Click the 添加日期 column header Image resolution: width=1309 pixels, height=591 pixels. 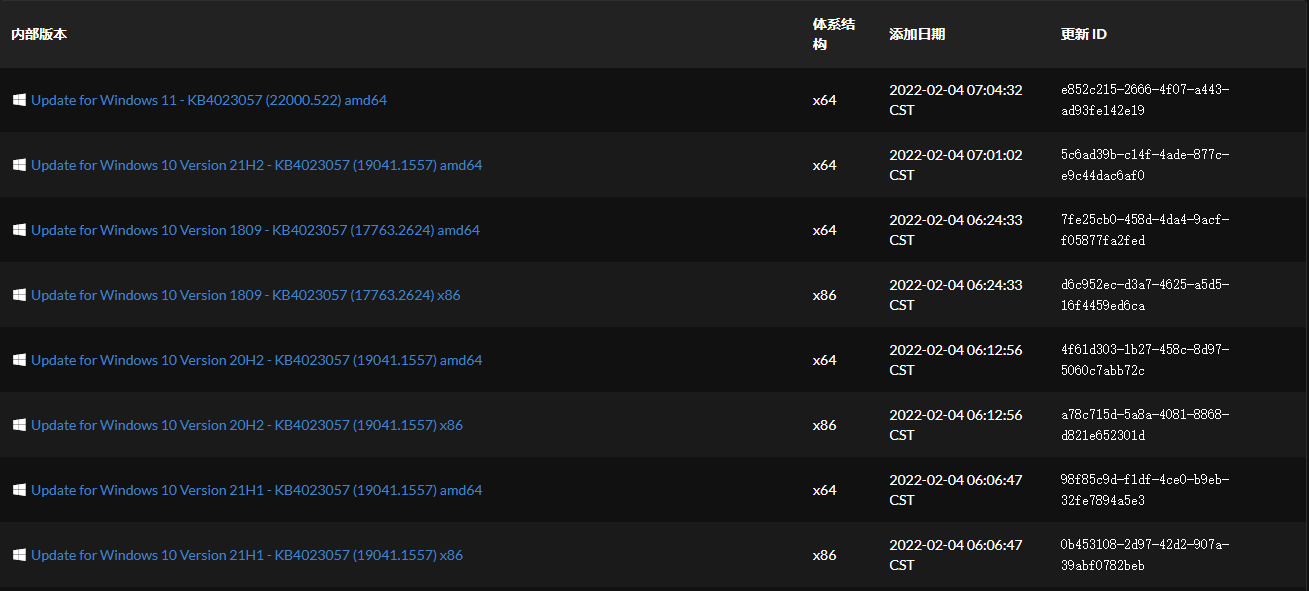point(917,34)
